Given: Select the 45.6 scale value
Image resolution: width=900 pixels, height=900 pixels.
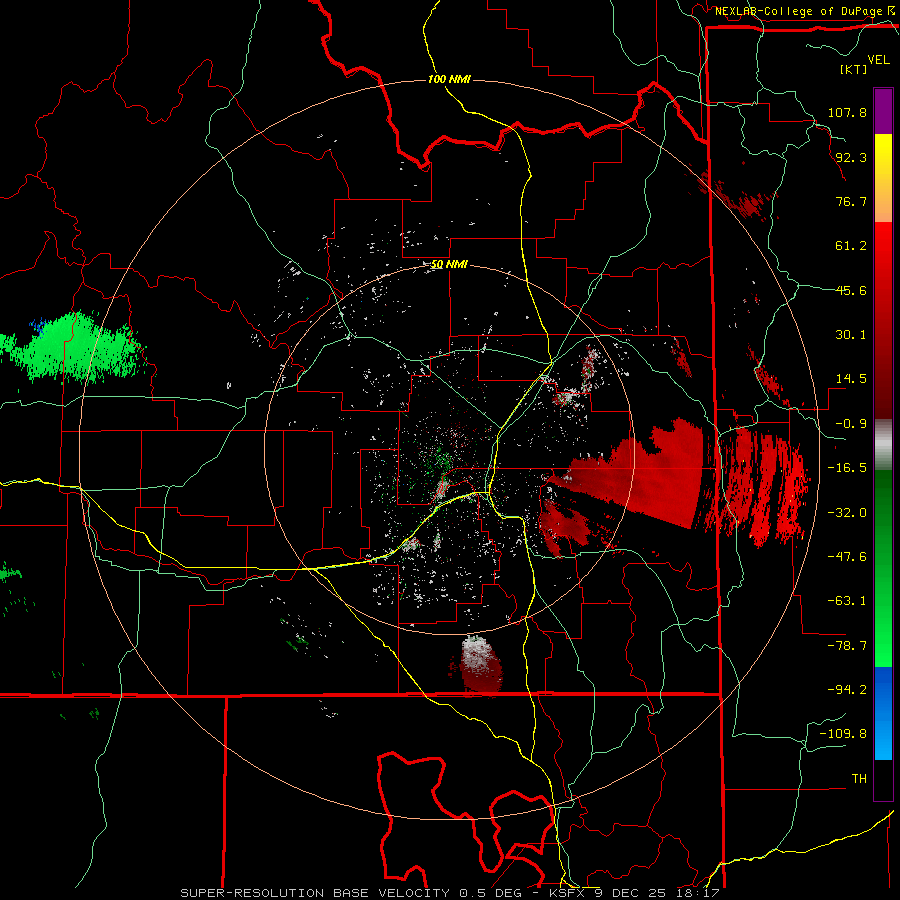Looking at the screenshot, I should 851,290.
